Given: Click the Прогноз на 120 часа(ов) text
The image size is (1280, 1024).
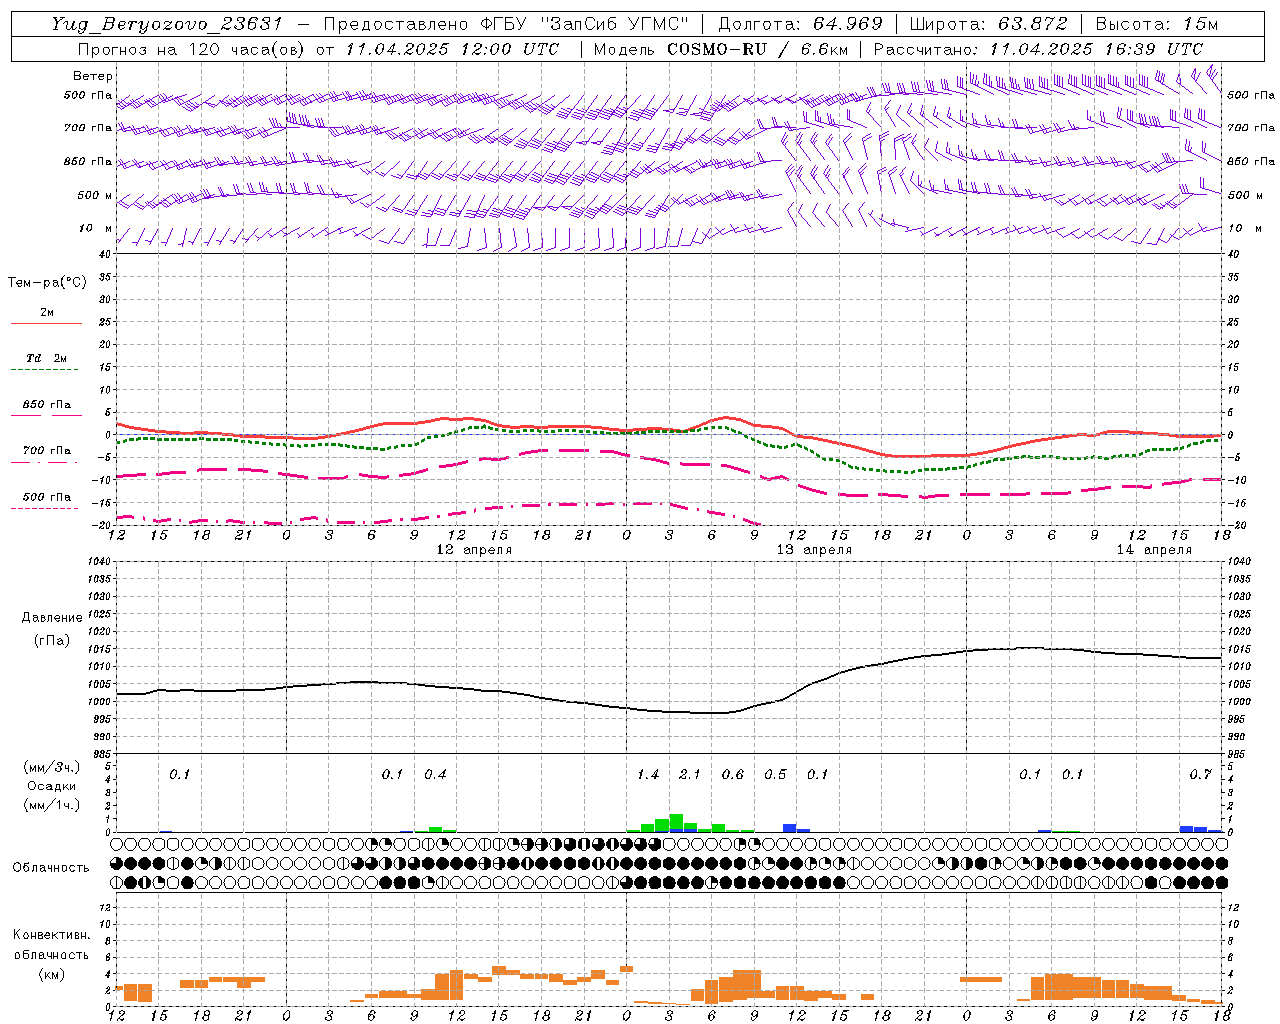Looking at the screenshot, I should pos(191,49).
